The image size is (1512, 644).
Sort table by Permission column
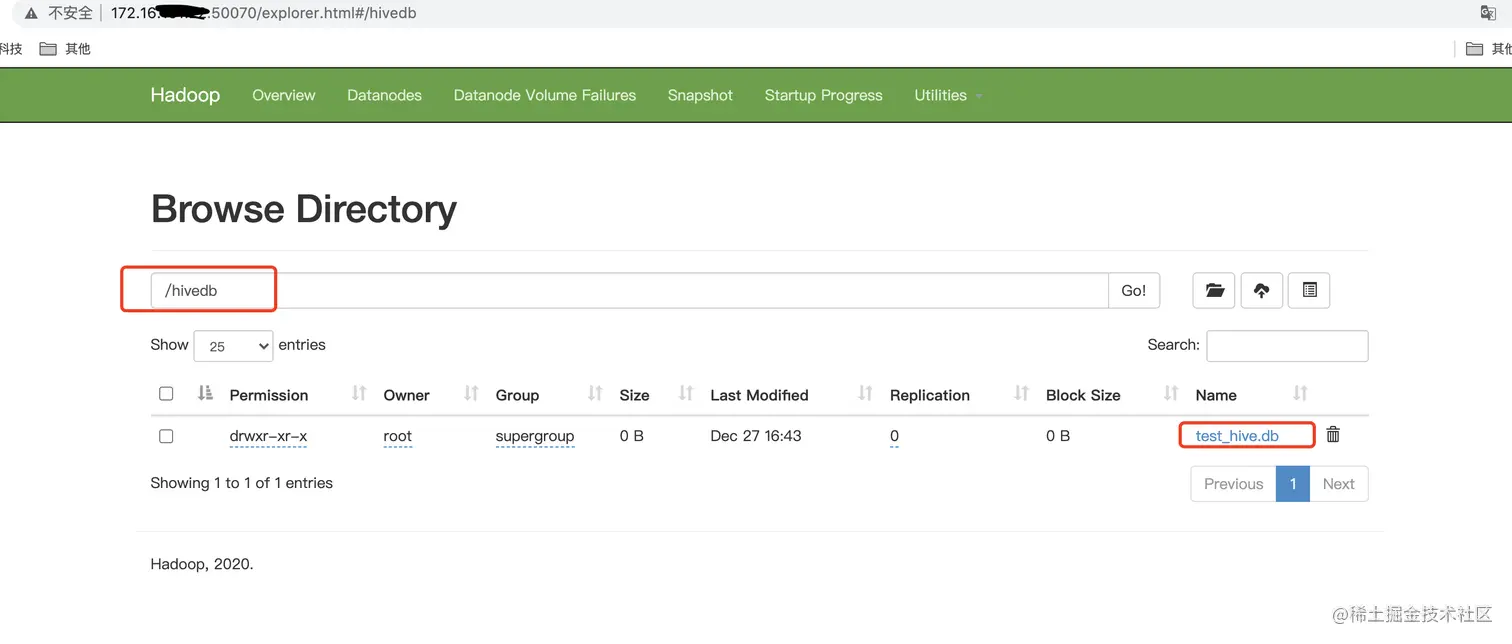pos(269,395)
